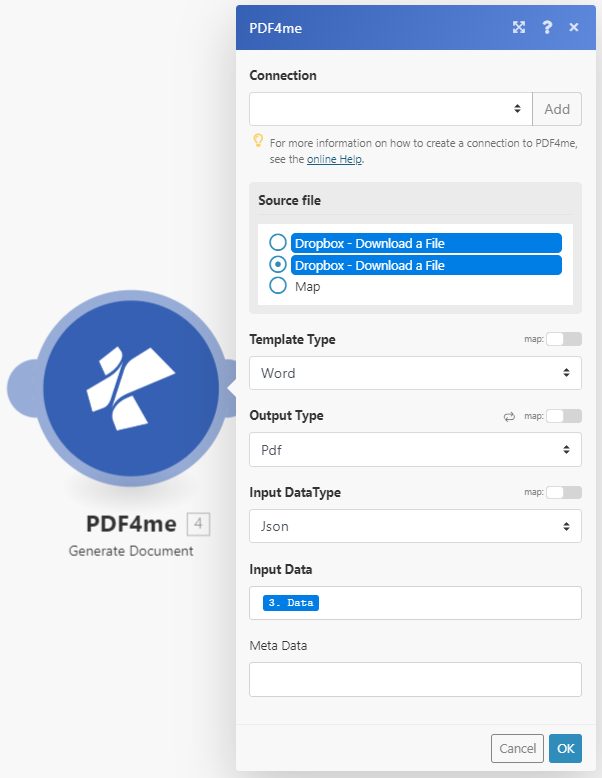Toggle the Template Type map switch
Viewport: 602px width, 778px height.
point(563,339)
